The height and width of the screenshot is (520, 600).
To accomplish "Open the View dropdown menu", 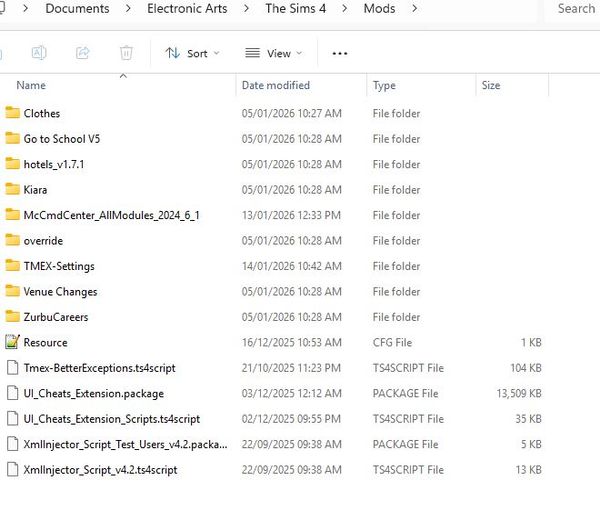I will (x=274, y=53).
